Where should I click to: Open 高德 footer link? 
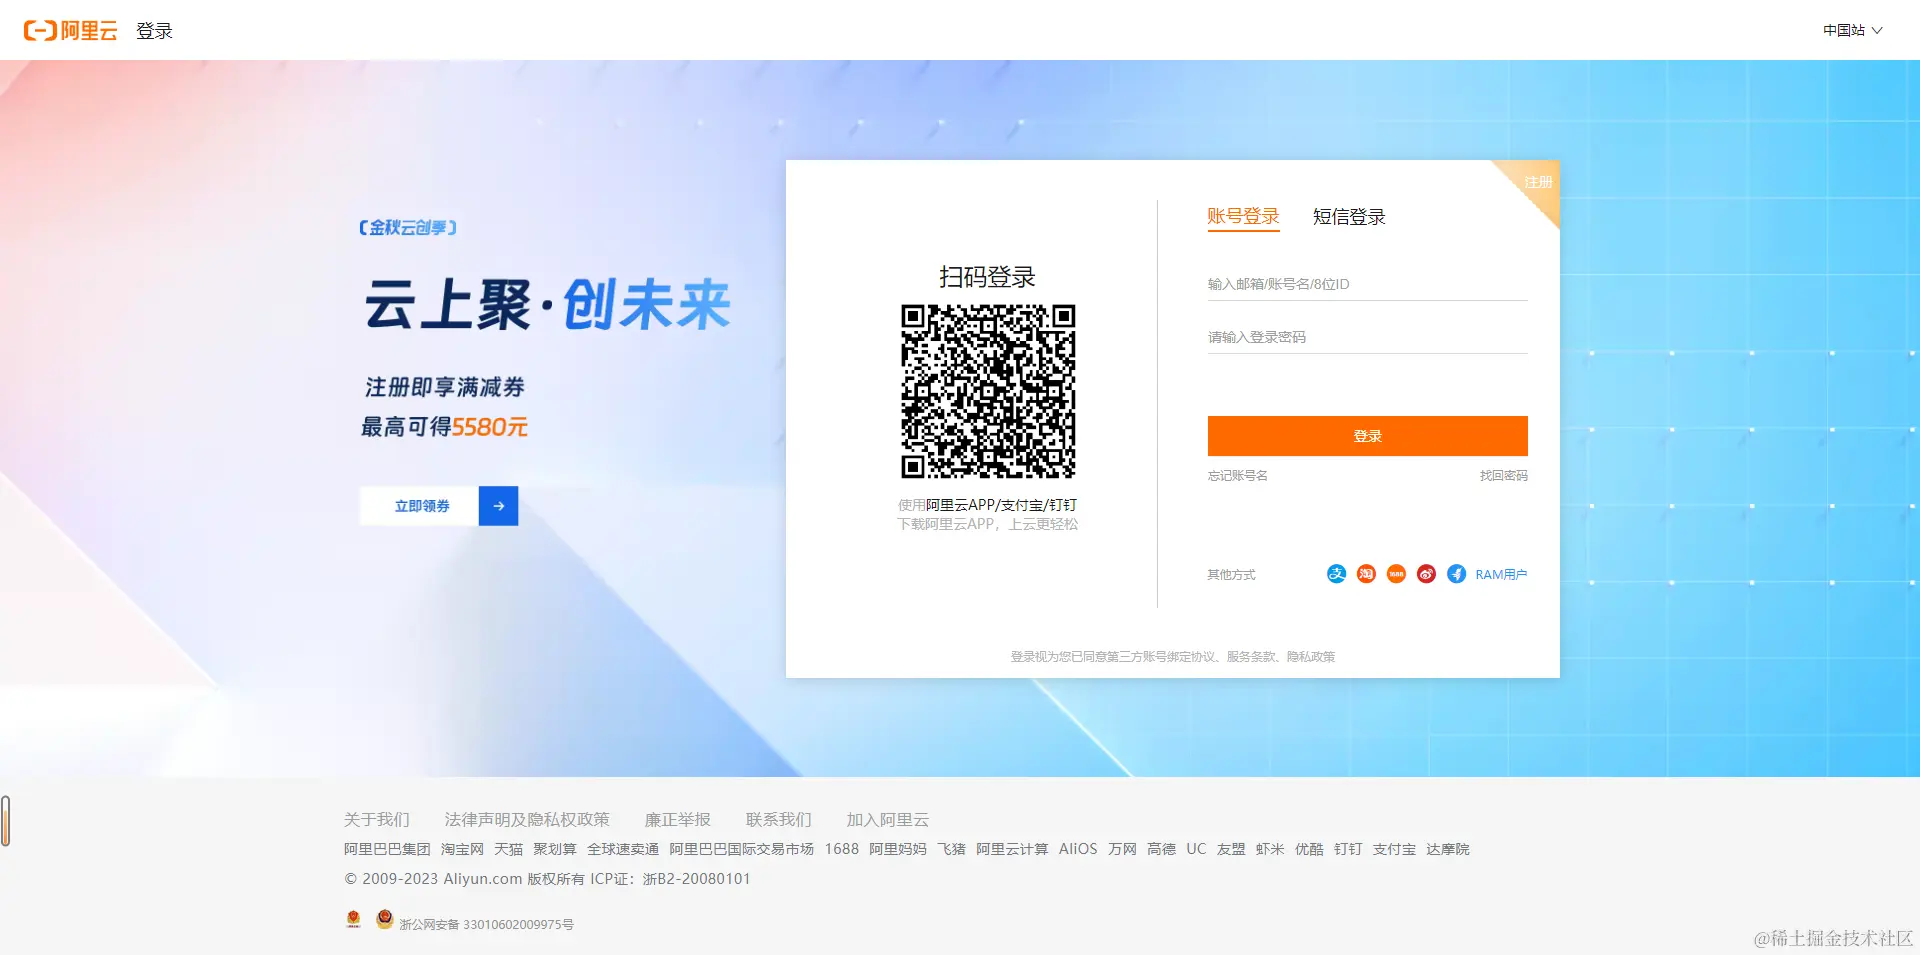click(1161, 849)
